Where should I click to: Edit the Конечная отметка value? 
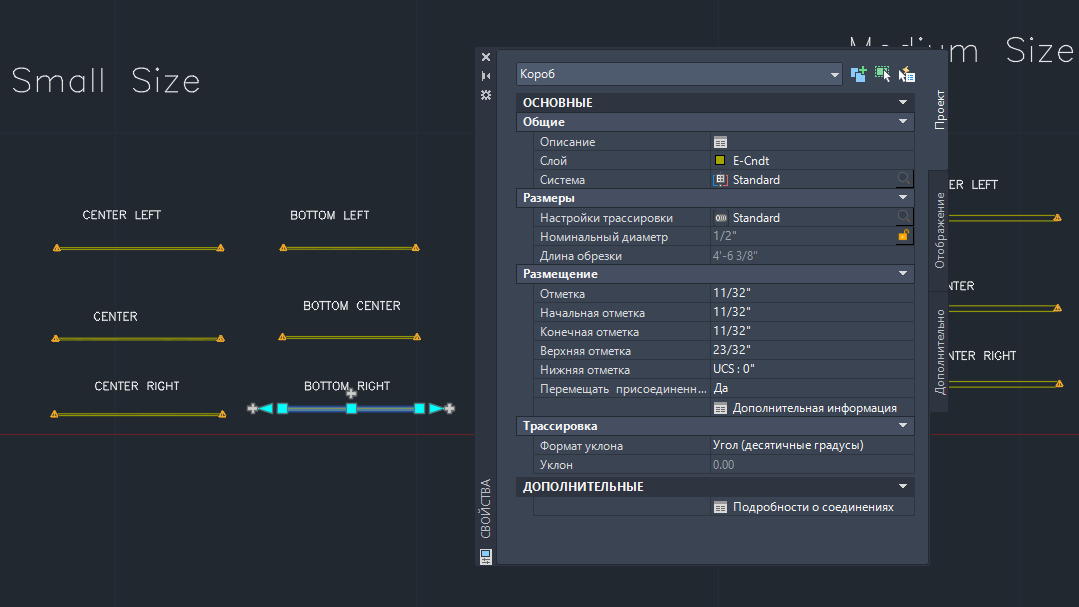812,332
